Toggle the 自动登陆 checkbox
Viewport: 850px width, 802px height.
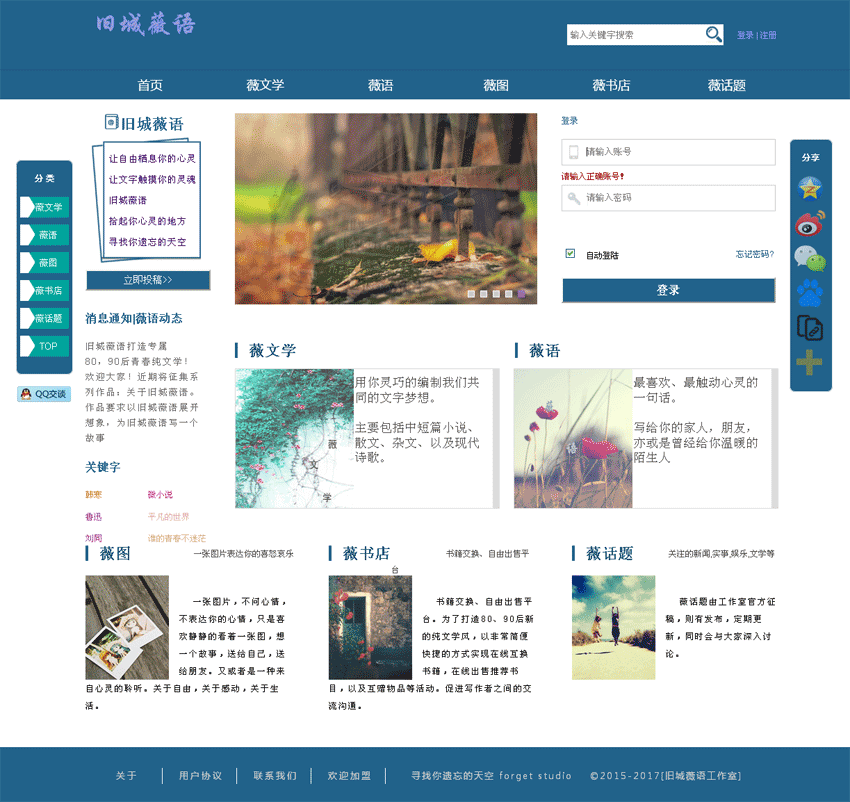coord(570,253)
